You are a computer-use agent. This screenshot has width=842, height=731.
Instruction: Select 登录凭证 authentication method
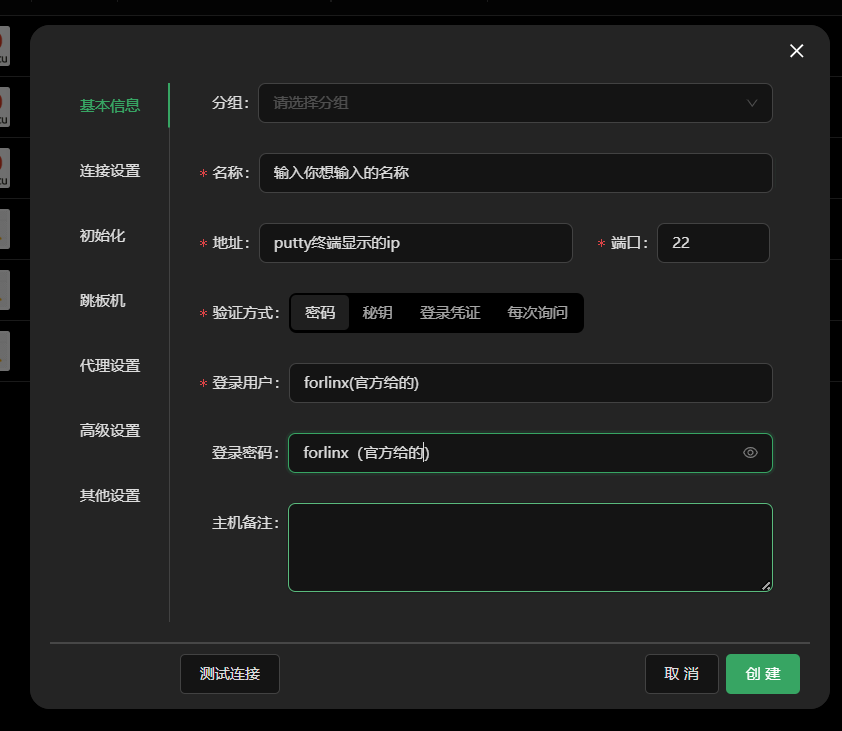(450, 313)
